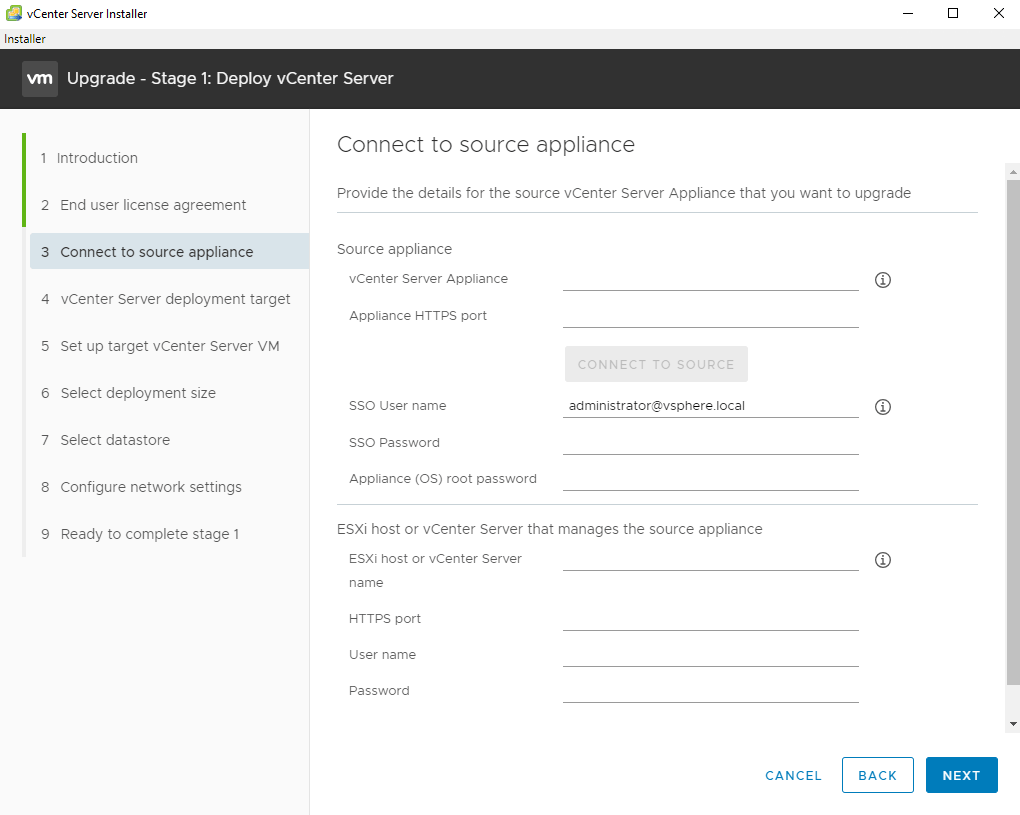Image resolution: width=1020 pixels, height=815 pixels.
Task: Click the Appliance HTTPS port field
Action: pos(710,316)
